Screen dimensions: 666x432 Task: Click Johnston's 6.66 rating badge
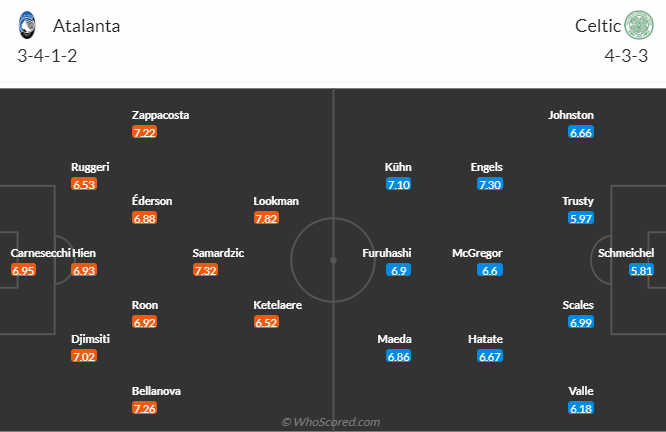(x=580, y=132)
